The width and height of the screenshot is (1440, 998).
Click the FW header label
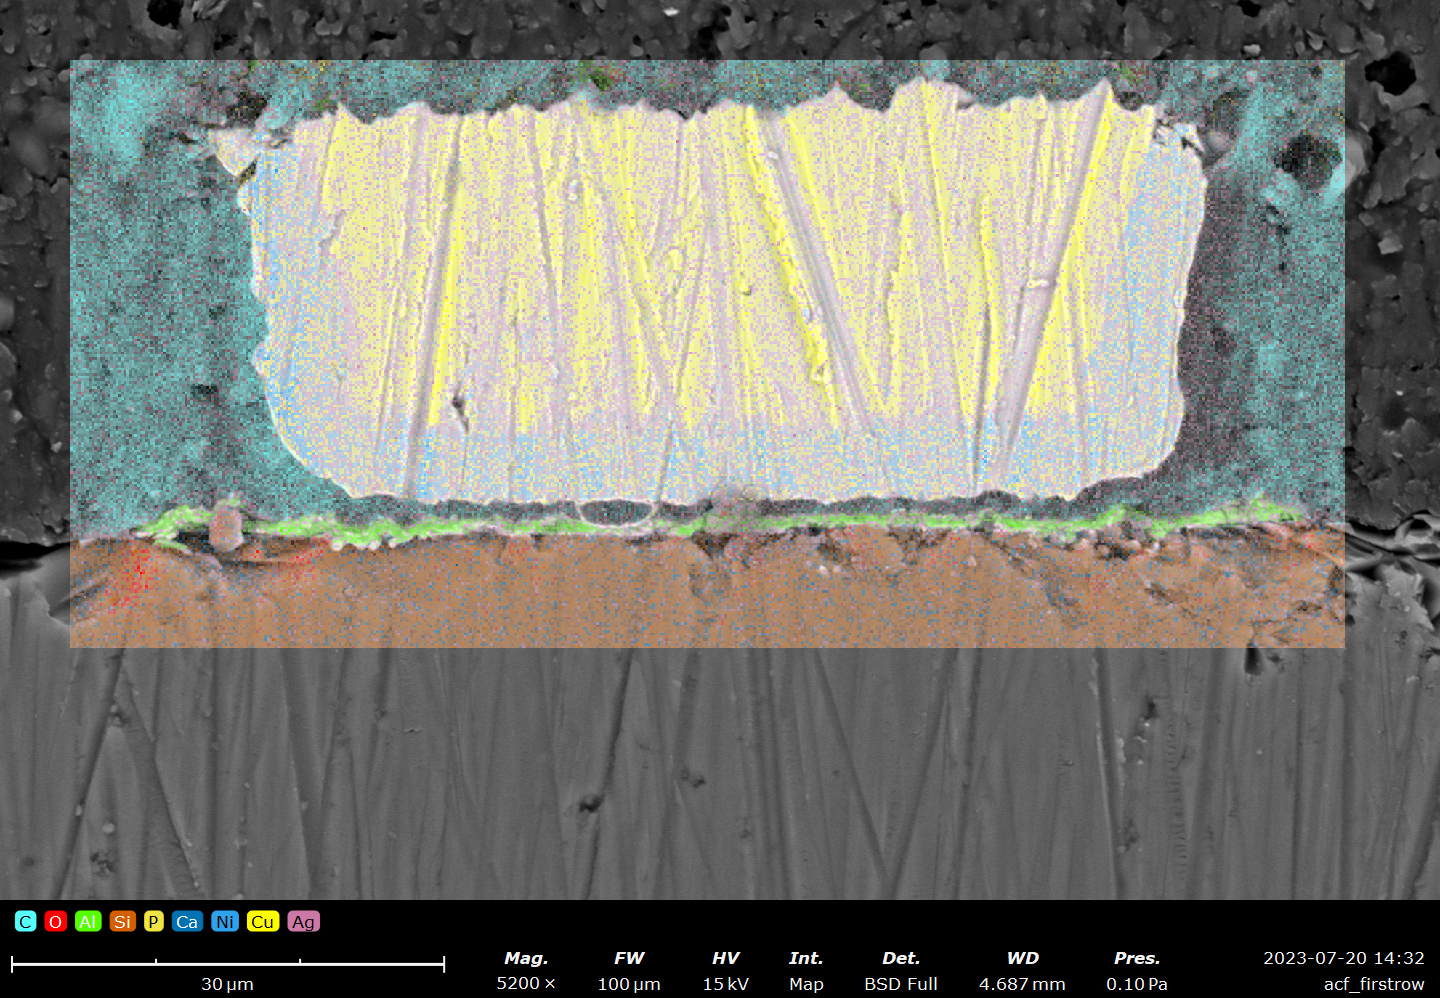(x=629, y=958)
